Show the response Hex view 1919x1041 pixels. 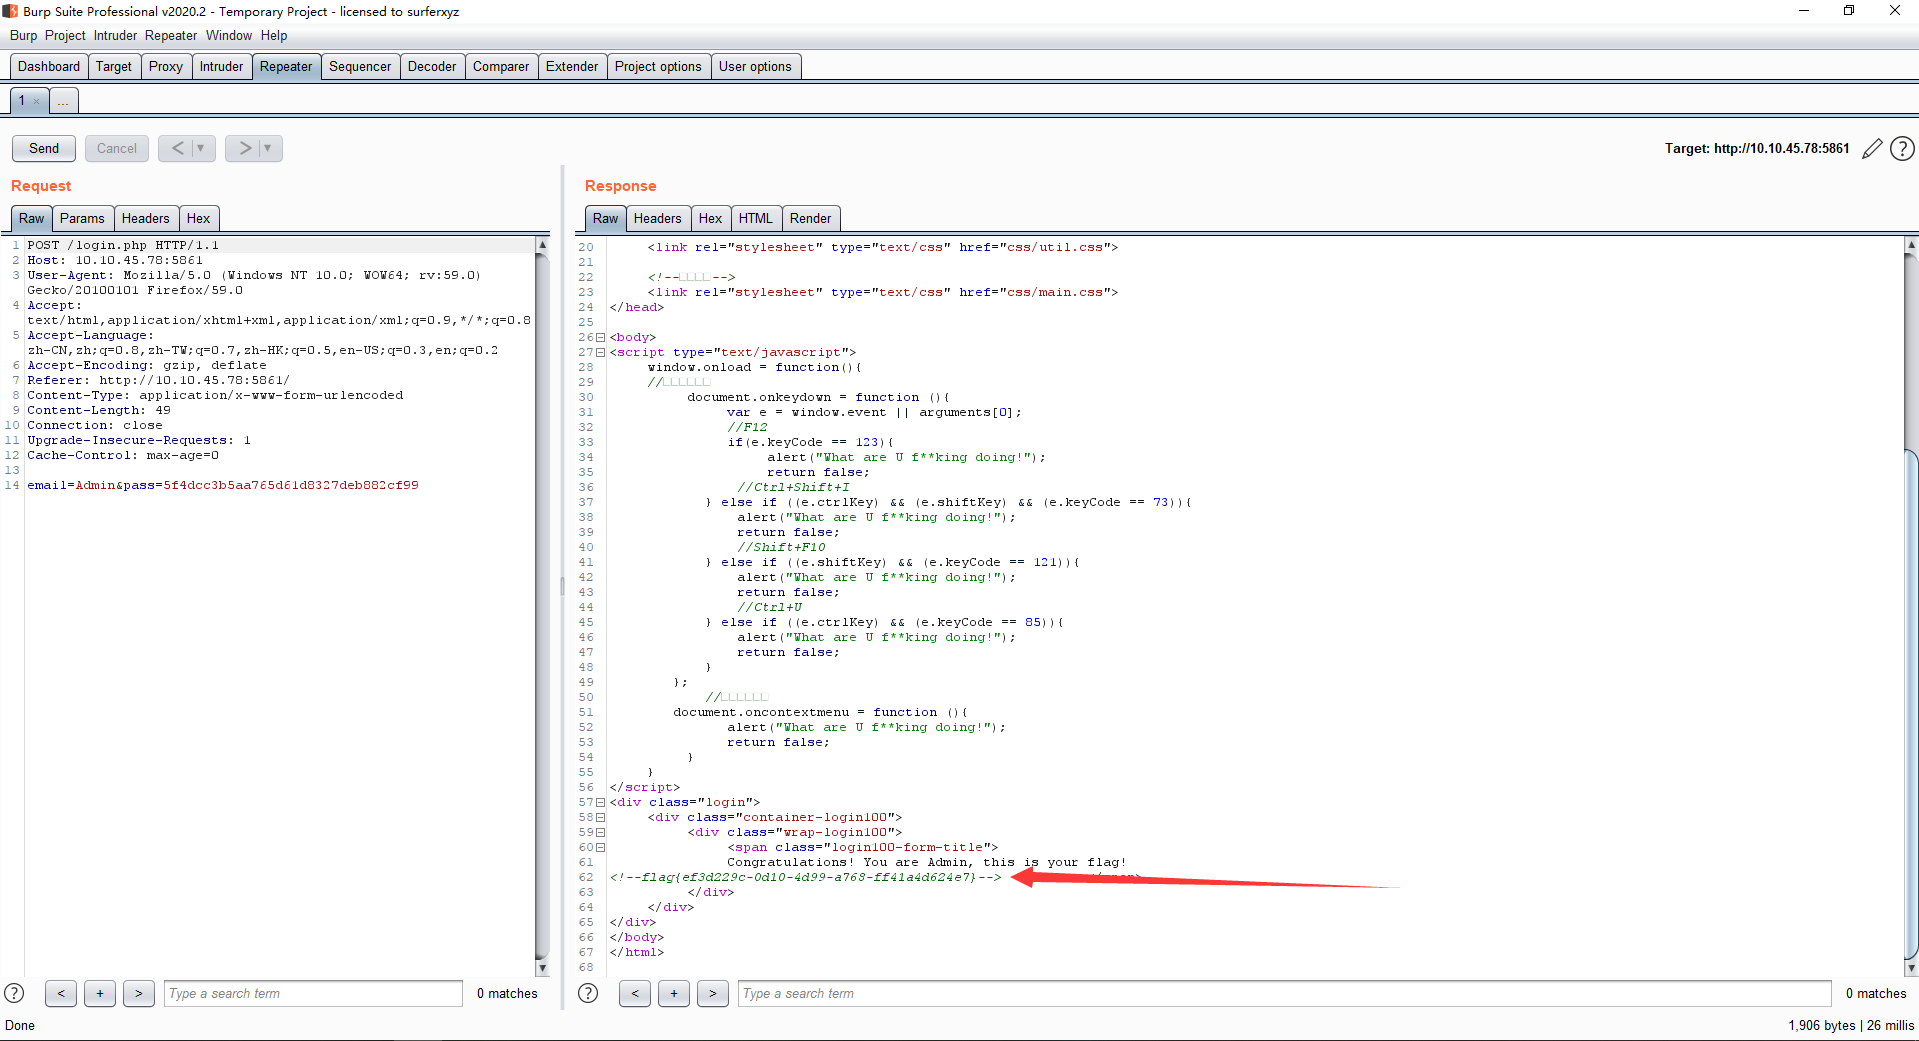(x=711, y=218)
